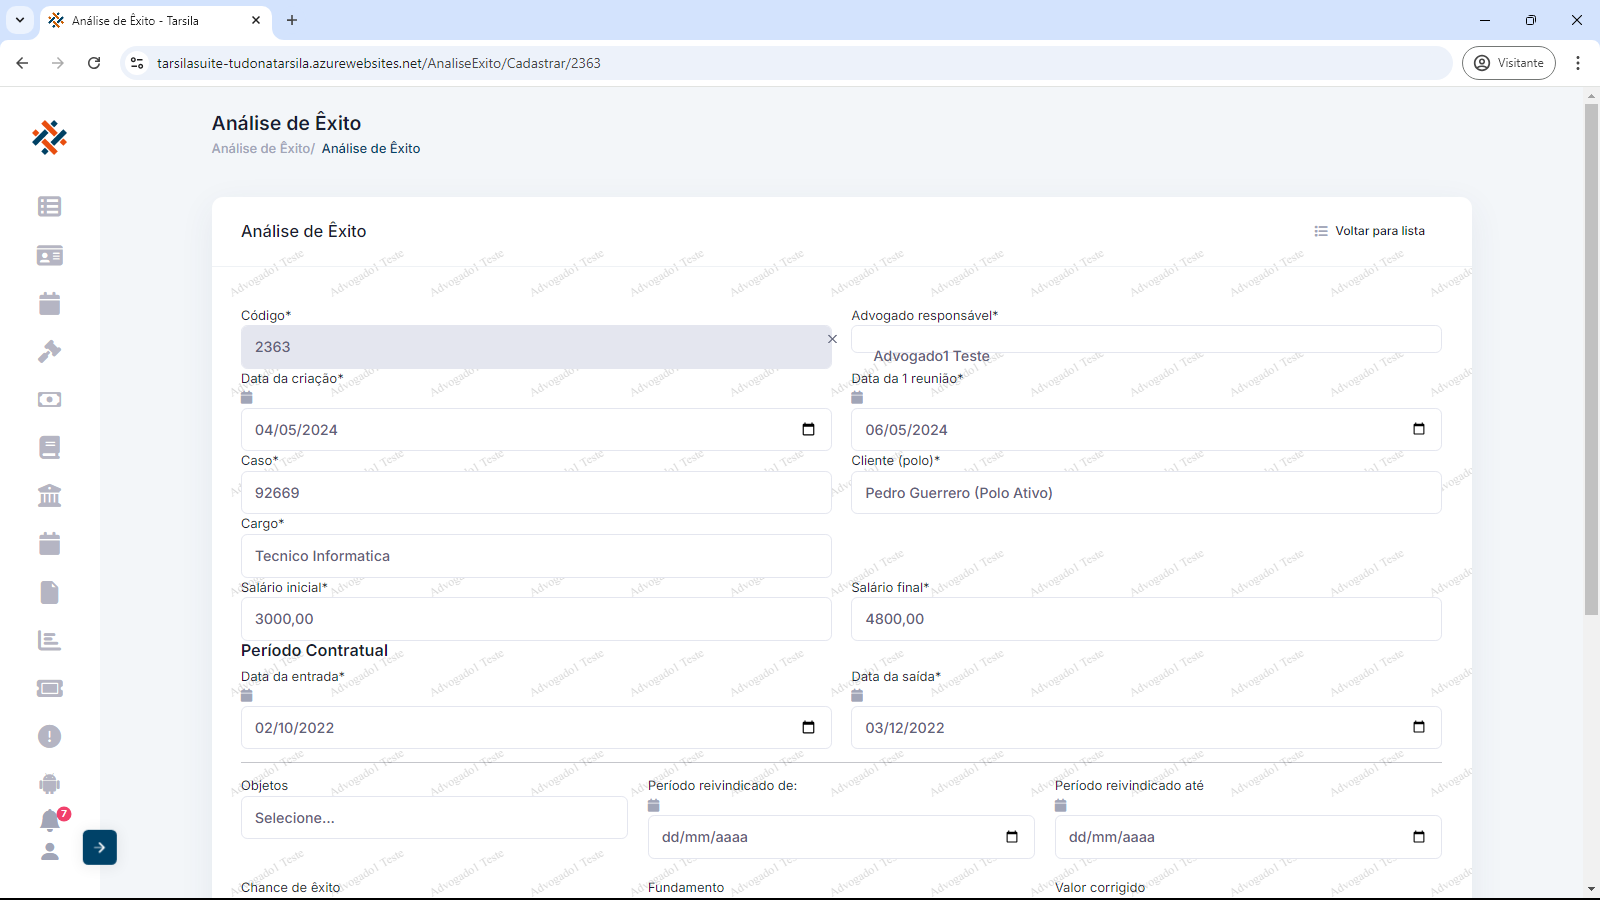The image size is (1600, 900).
Task: Click the notifications bell icon
Action: [50, 821]
